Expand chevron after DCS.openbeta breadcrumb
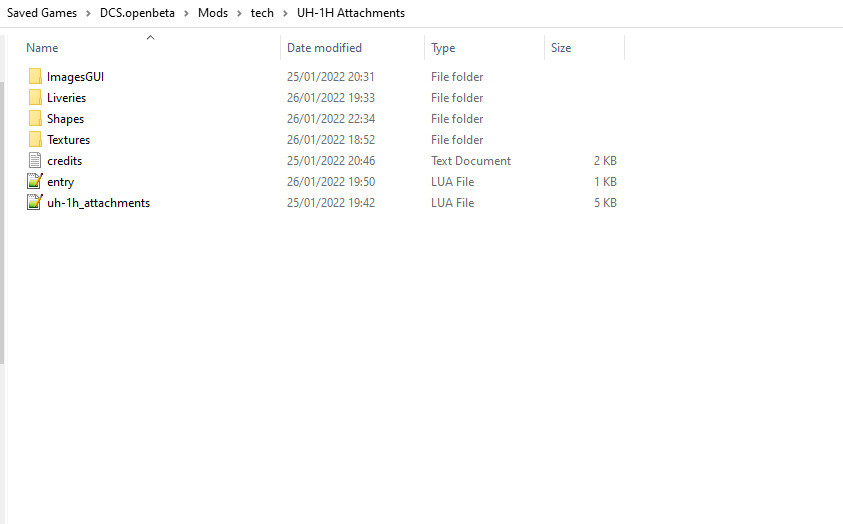Screen dimensions: 843x524 [x=186, y=13]
